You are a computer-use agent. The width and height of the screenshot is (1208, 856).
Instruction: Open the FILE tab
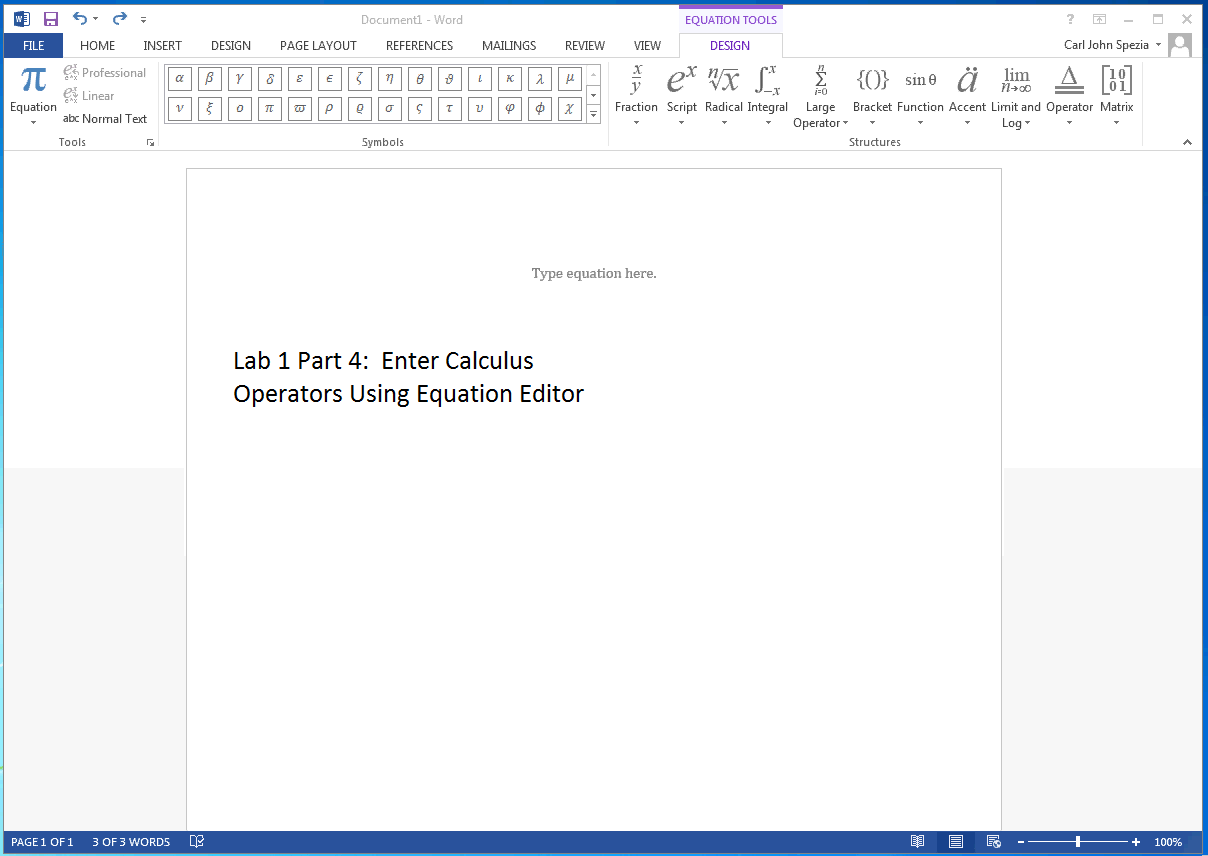point(33,46)
